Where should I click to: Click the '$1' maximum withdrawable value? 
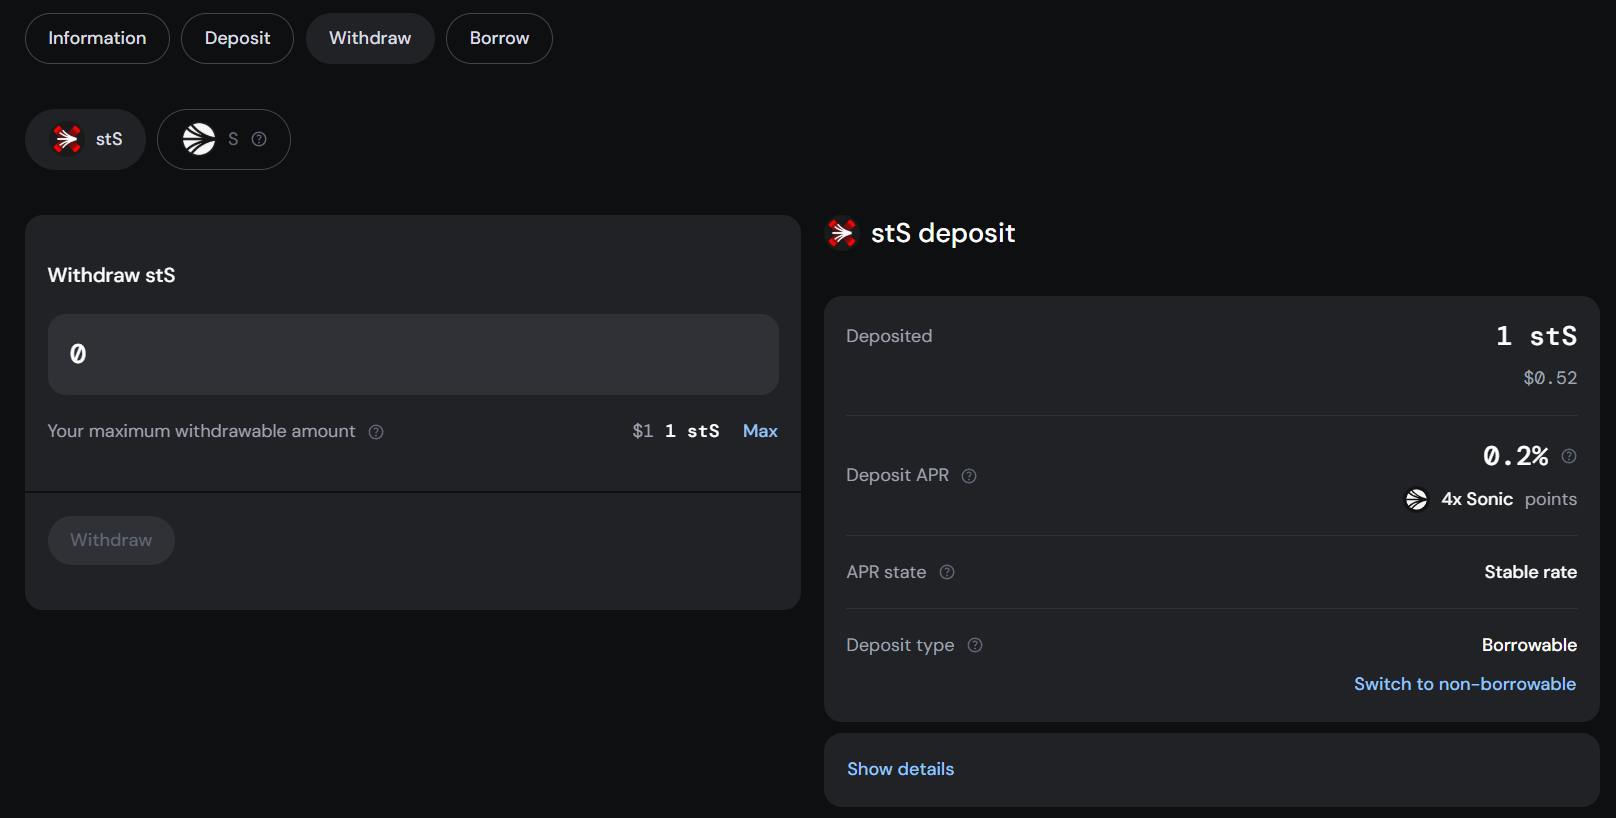(x=642, y=431)
